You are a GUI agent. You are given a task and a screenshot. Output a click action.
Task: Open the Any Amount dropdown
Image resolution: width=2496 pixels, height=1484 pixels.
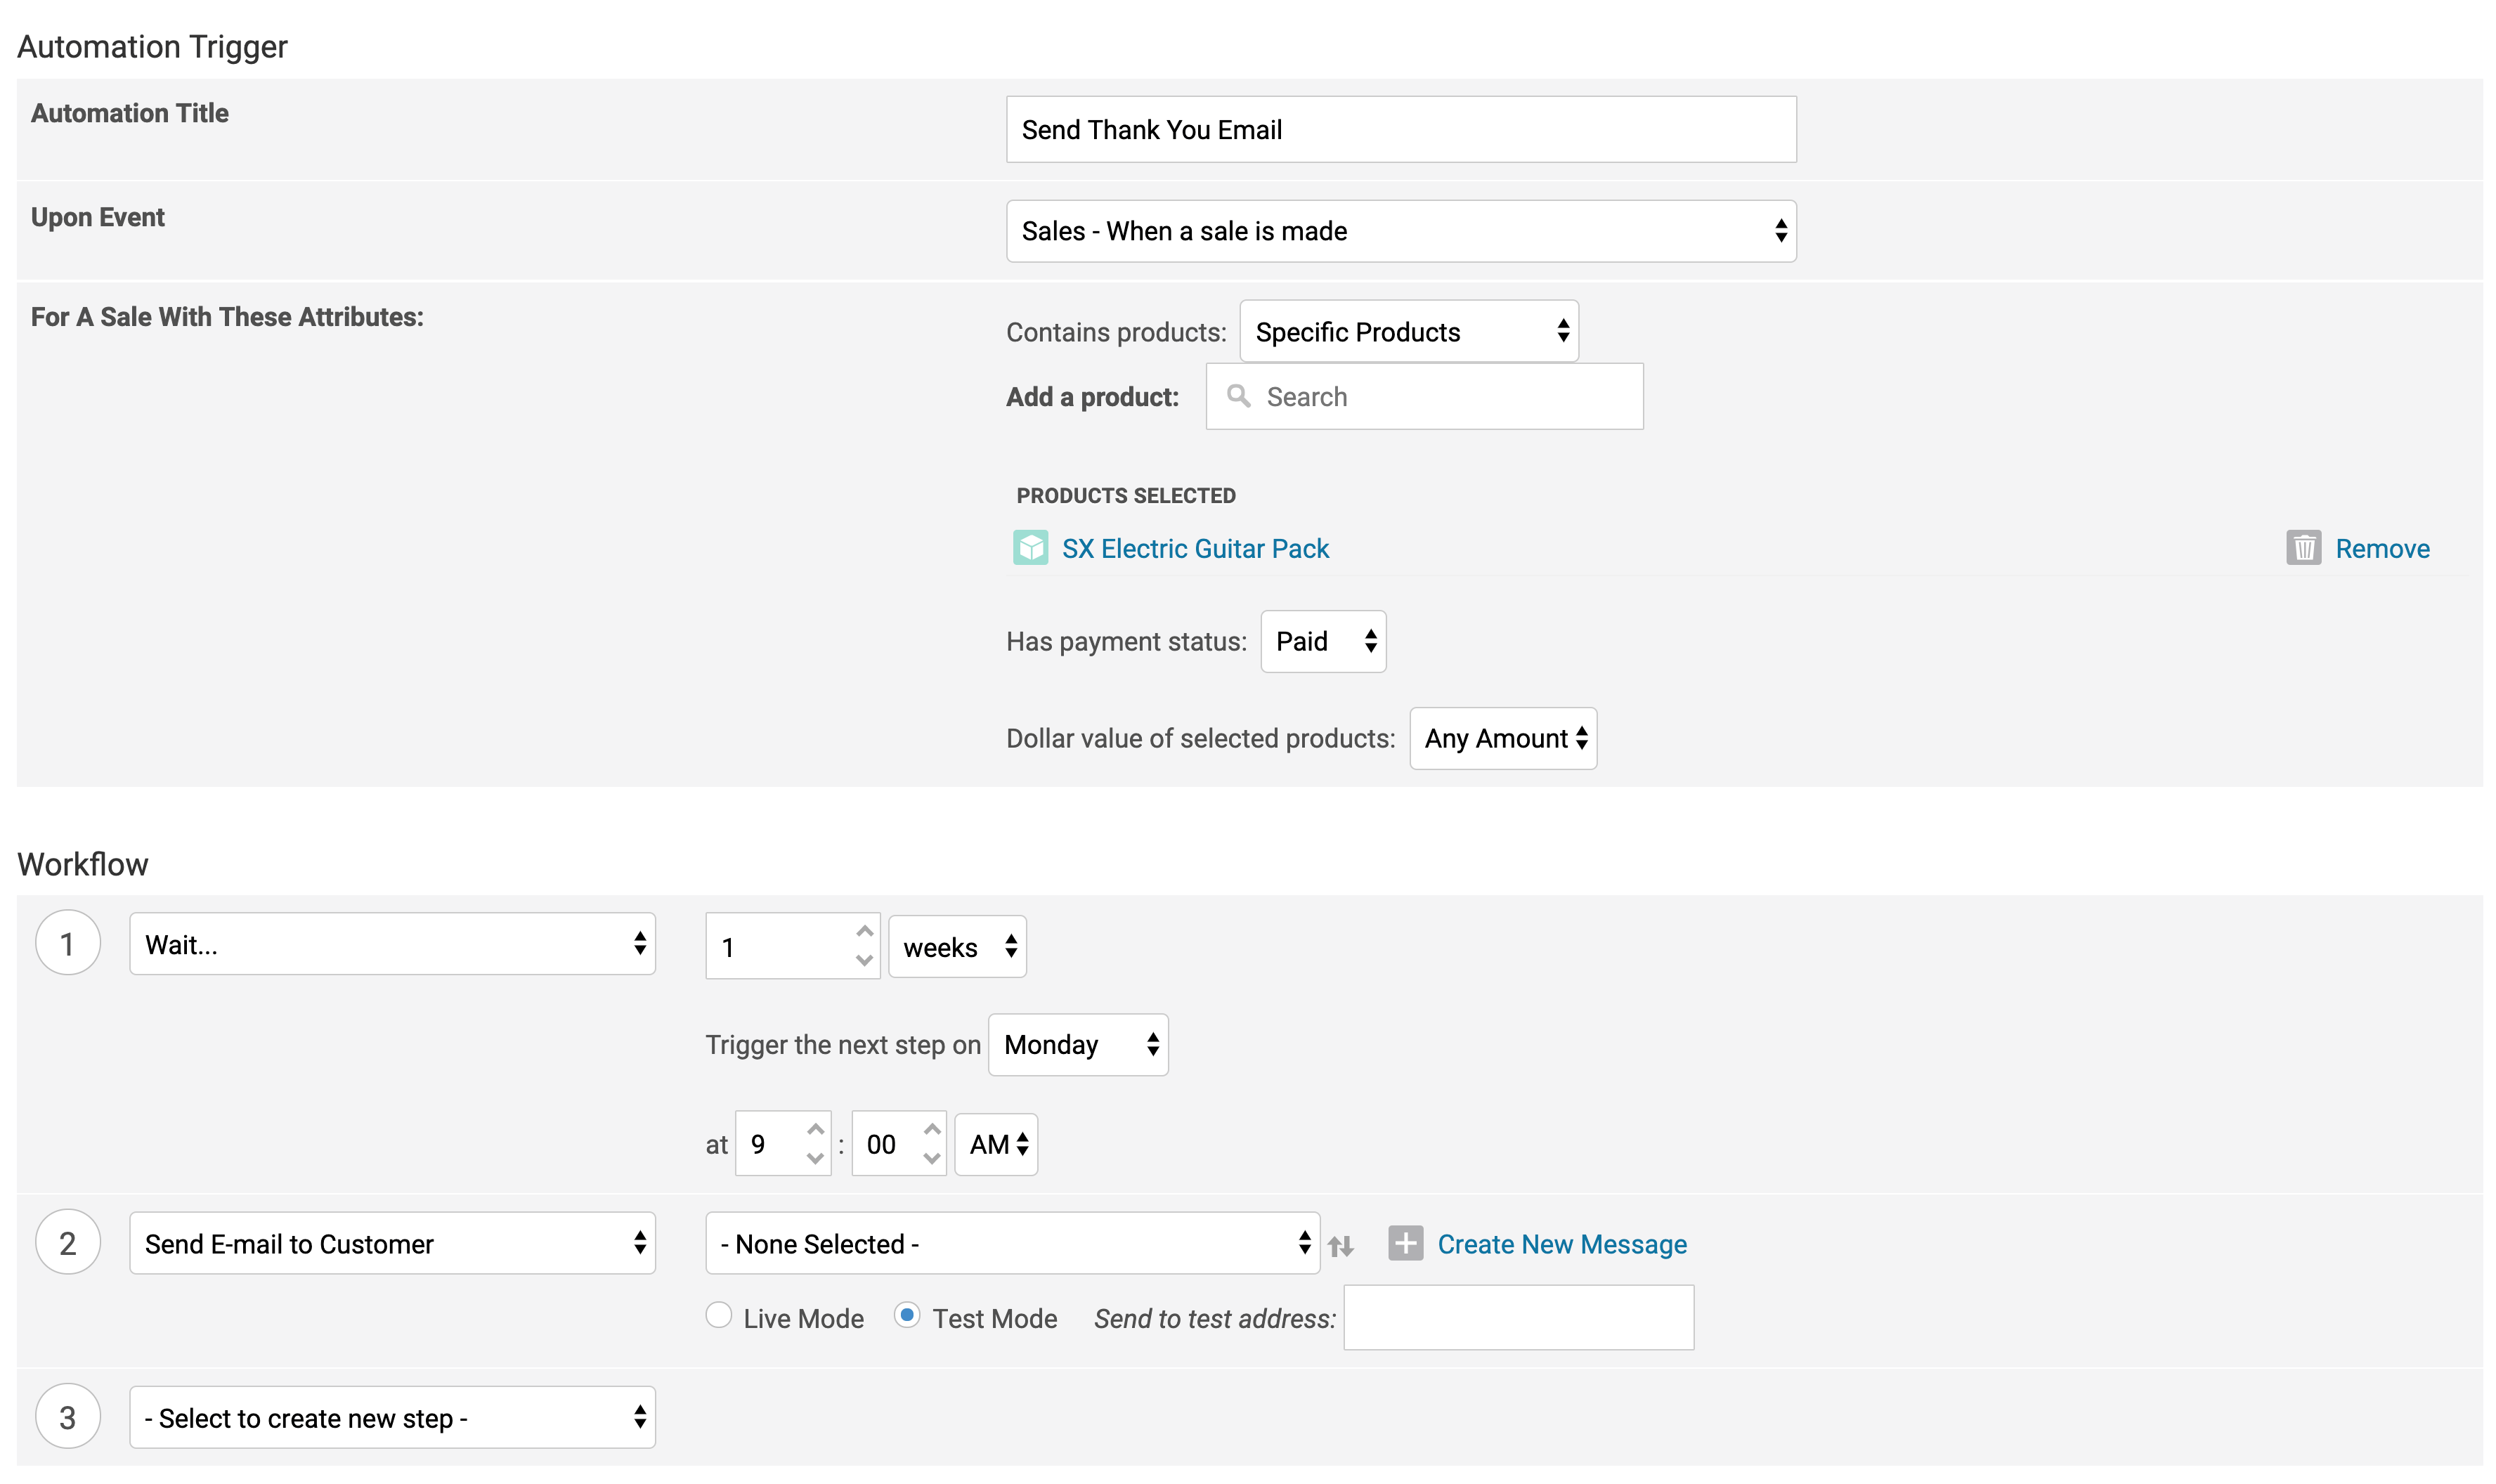[1502, 738]
